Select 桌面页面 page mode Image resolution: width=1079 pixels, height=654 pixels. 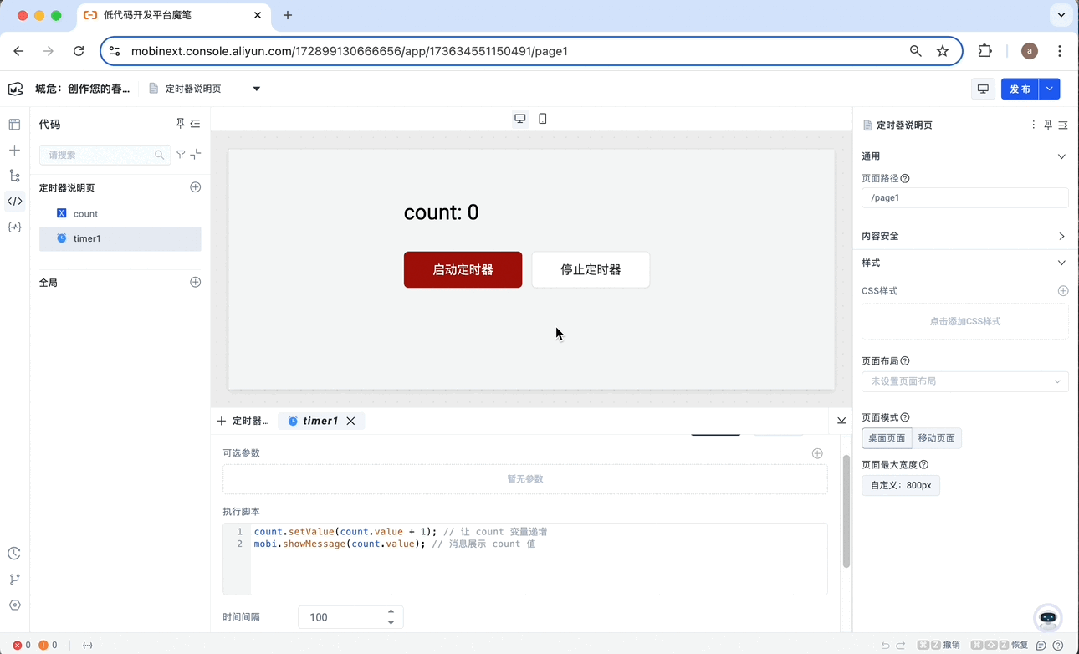pos(887,438)
